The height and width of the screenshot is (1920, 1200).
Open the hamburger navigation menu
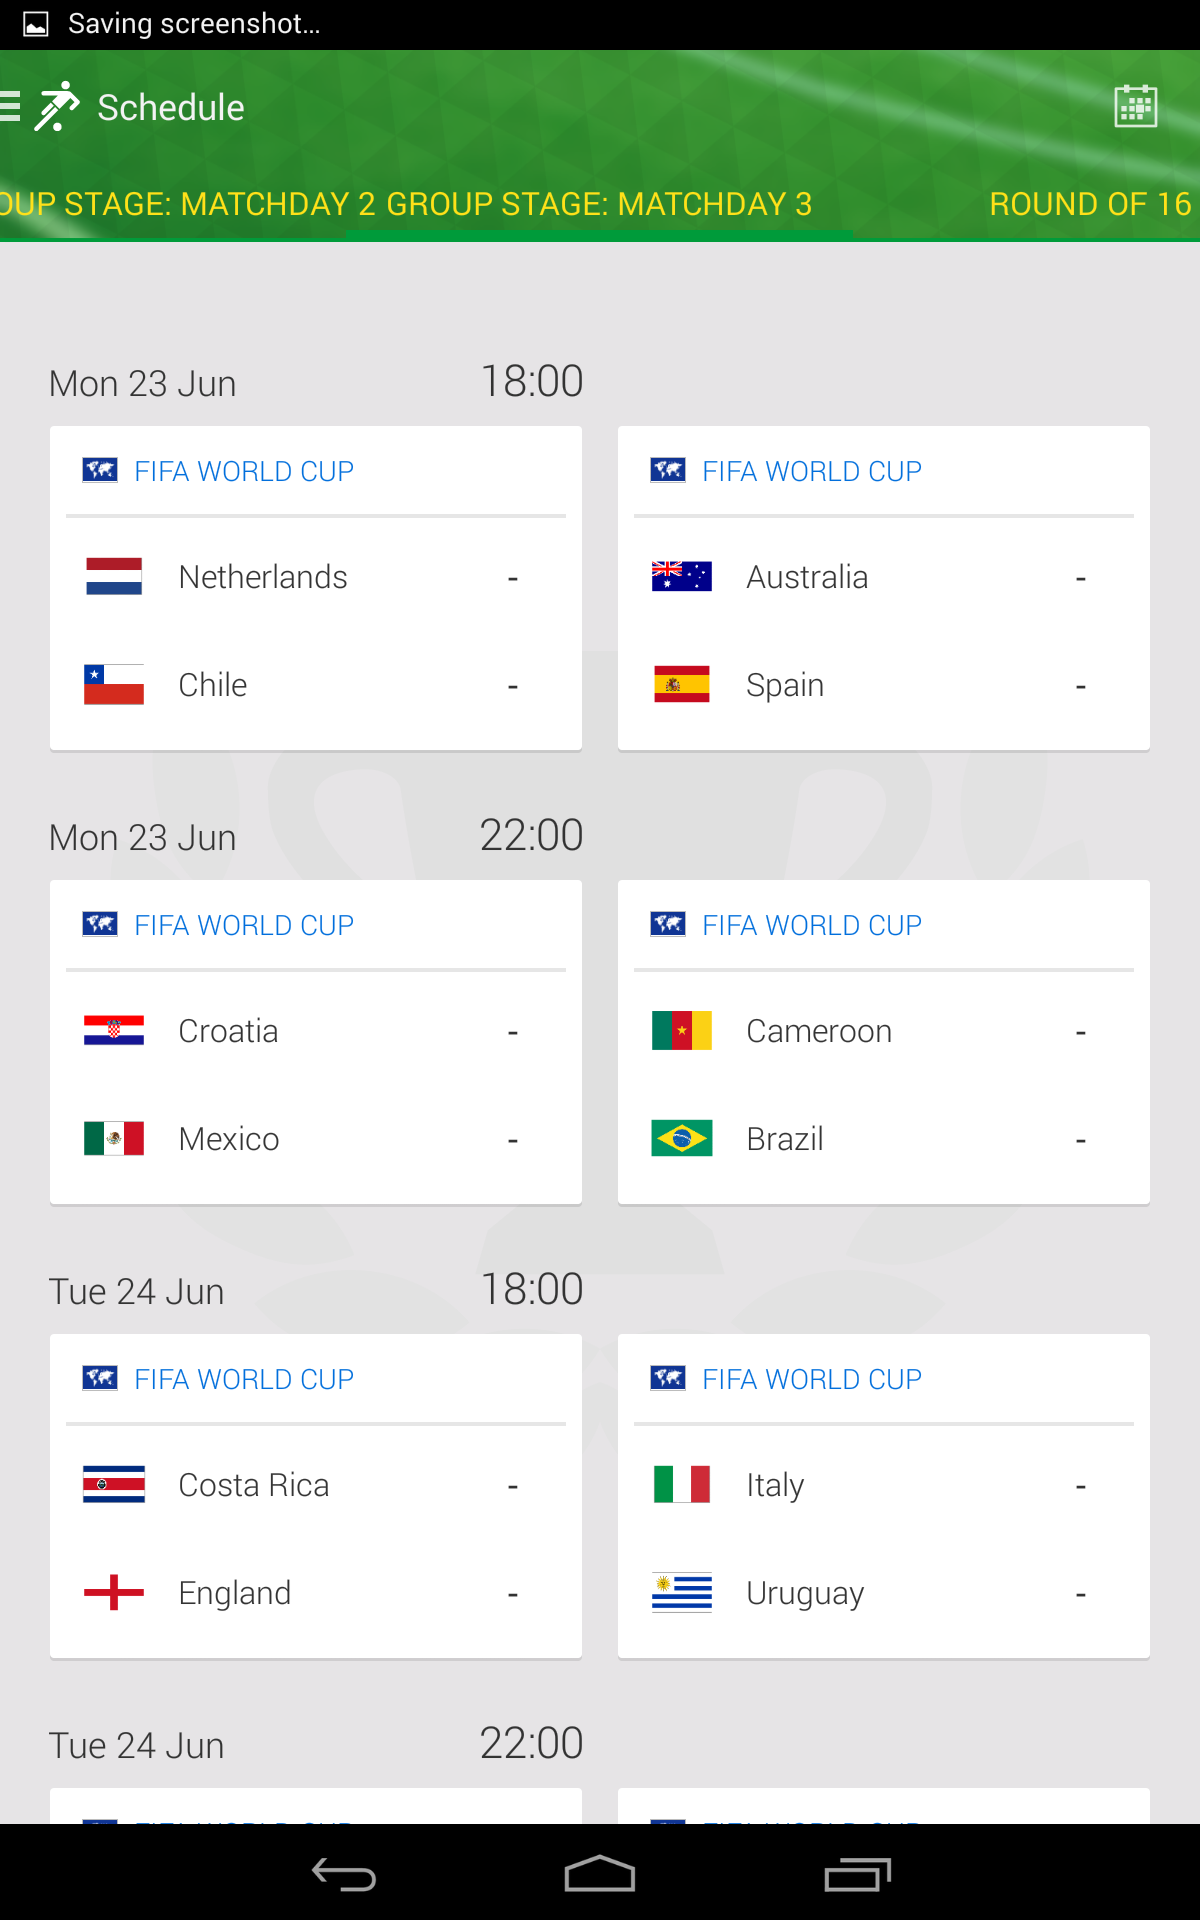[x=12, y=106]
